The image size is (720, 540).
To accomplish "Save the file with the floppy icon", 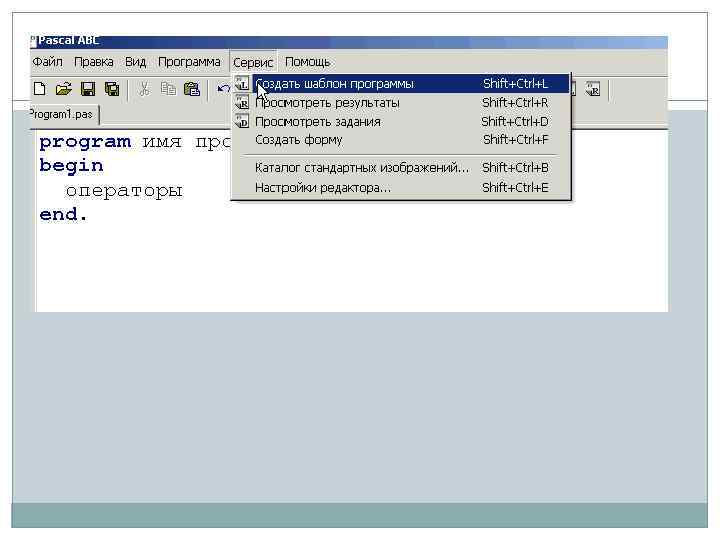I will point(88,89).
